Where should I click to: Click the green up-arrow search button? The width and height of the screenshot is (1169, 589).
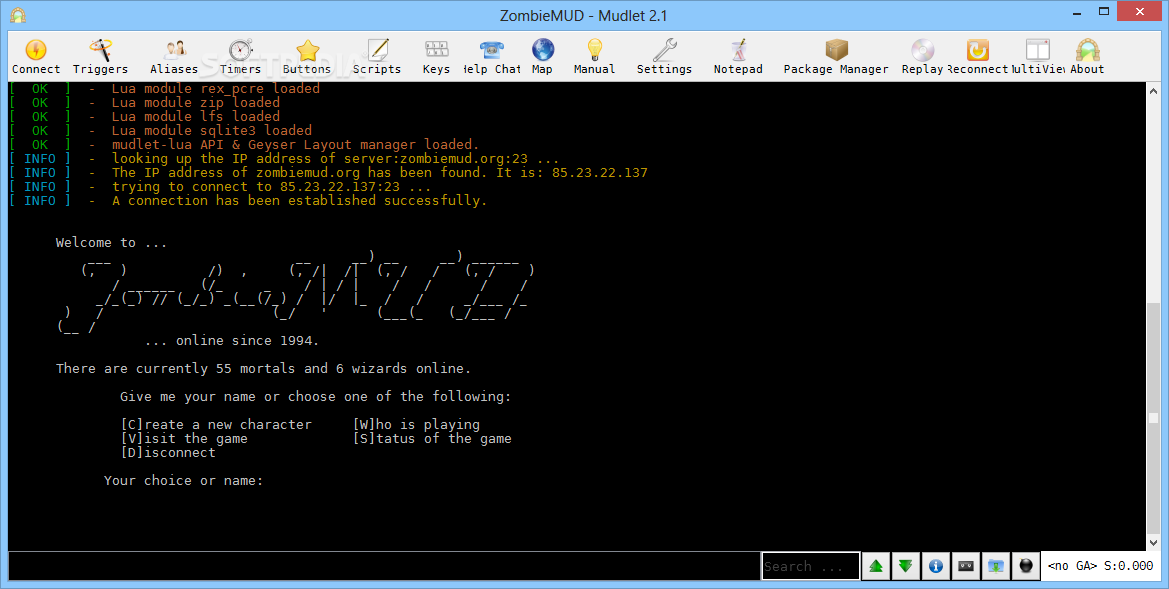coord(876,566)
